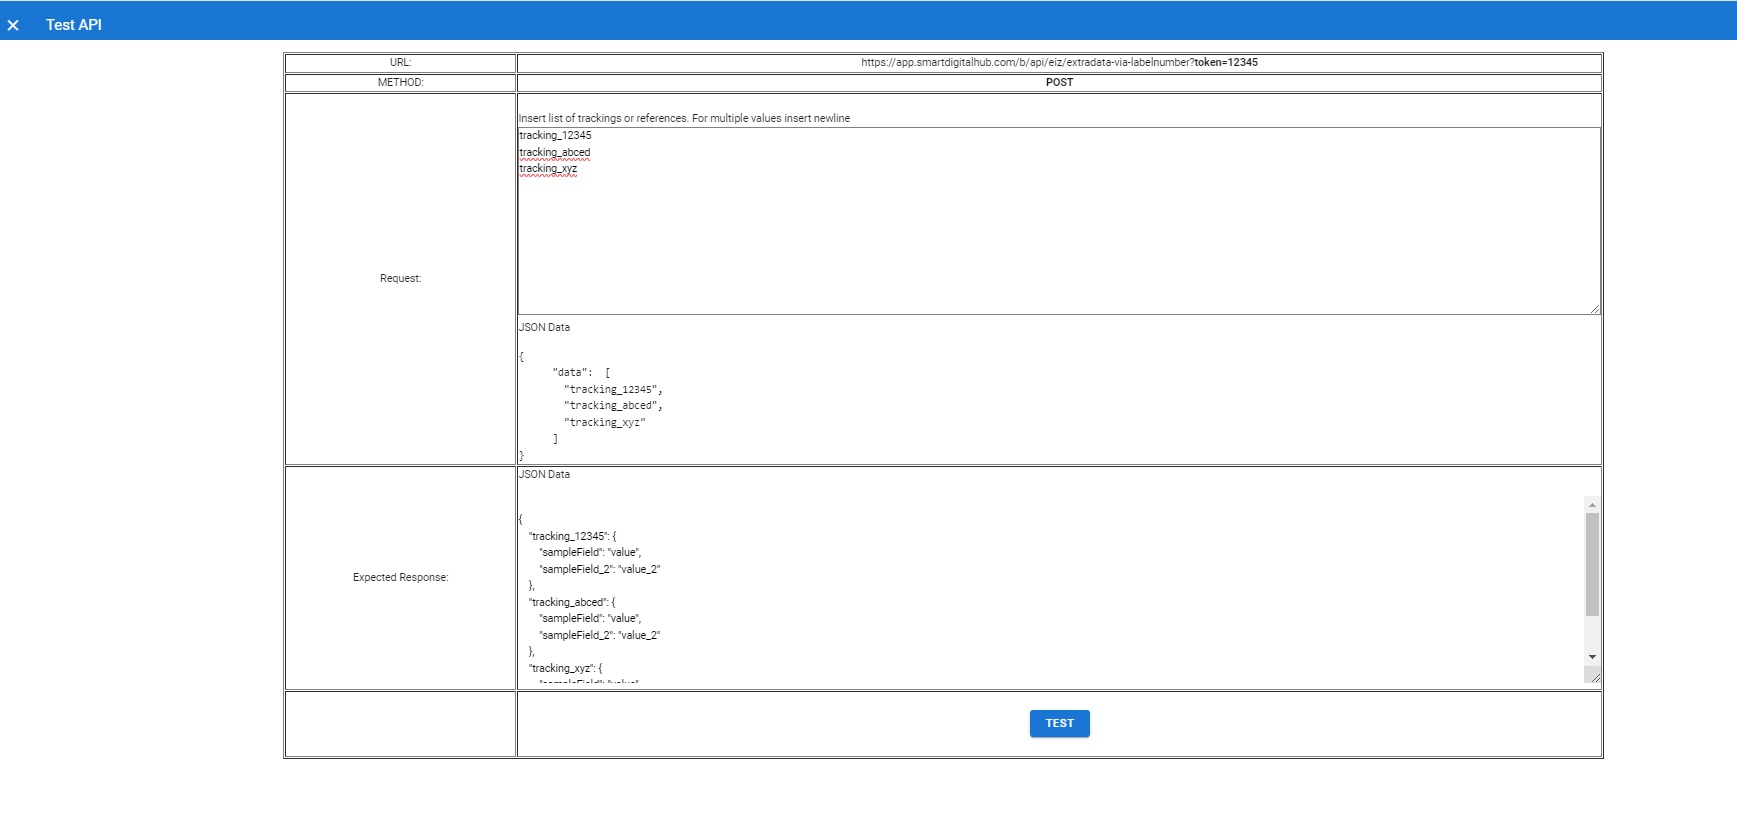The image size is (1737, 813).
Task: Click the "data" key in the request JSON
Action: coord(570,373)
